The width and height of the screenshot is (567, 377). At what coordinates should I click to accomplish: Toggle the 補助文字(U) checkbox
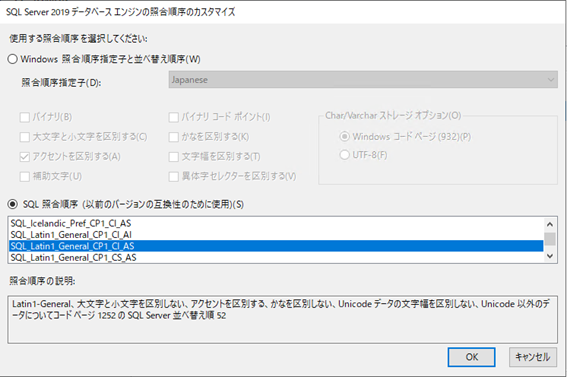[25, 176]
